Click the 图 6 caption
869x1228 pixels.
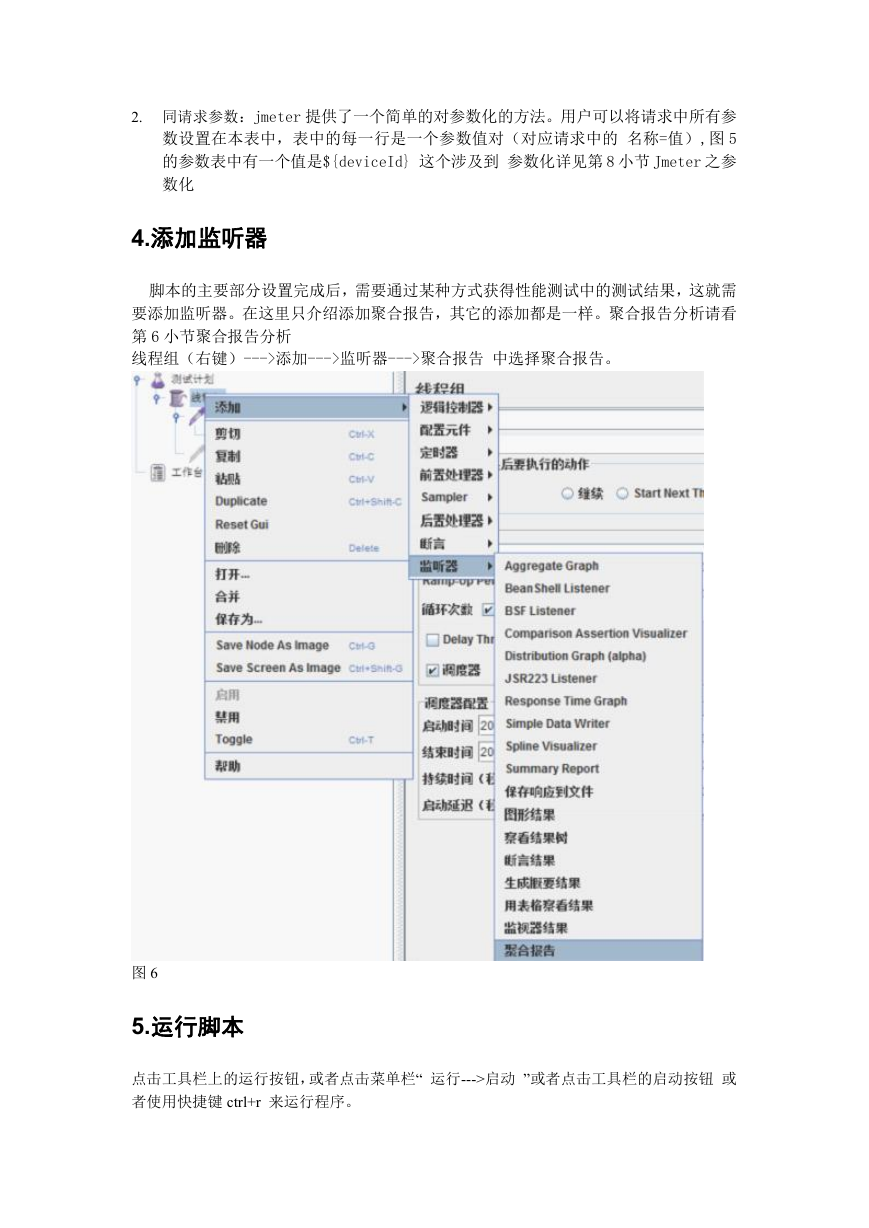coord(144,973)
